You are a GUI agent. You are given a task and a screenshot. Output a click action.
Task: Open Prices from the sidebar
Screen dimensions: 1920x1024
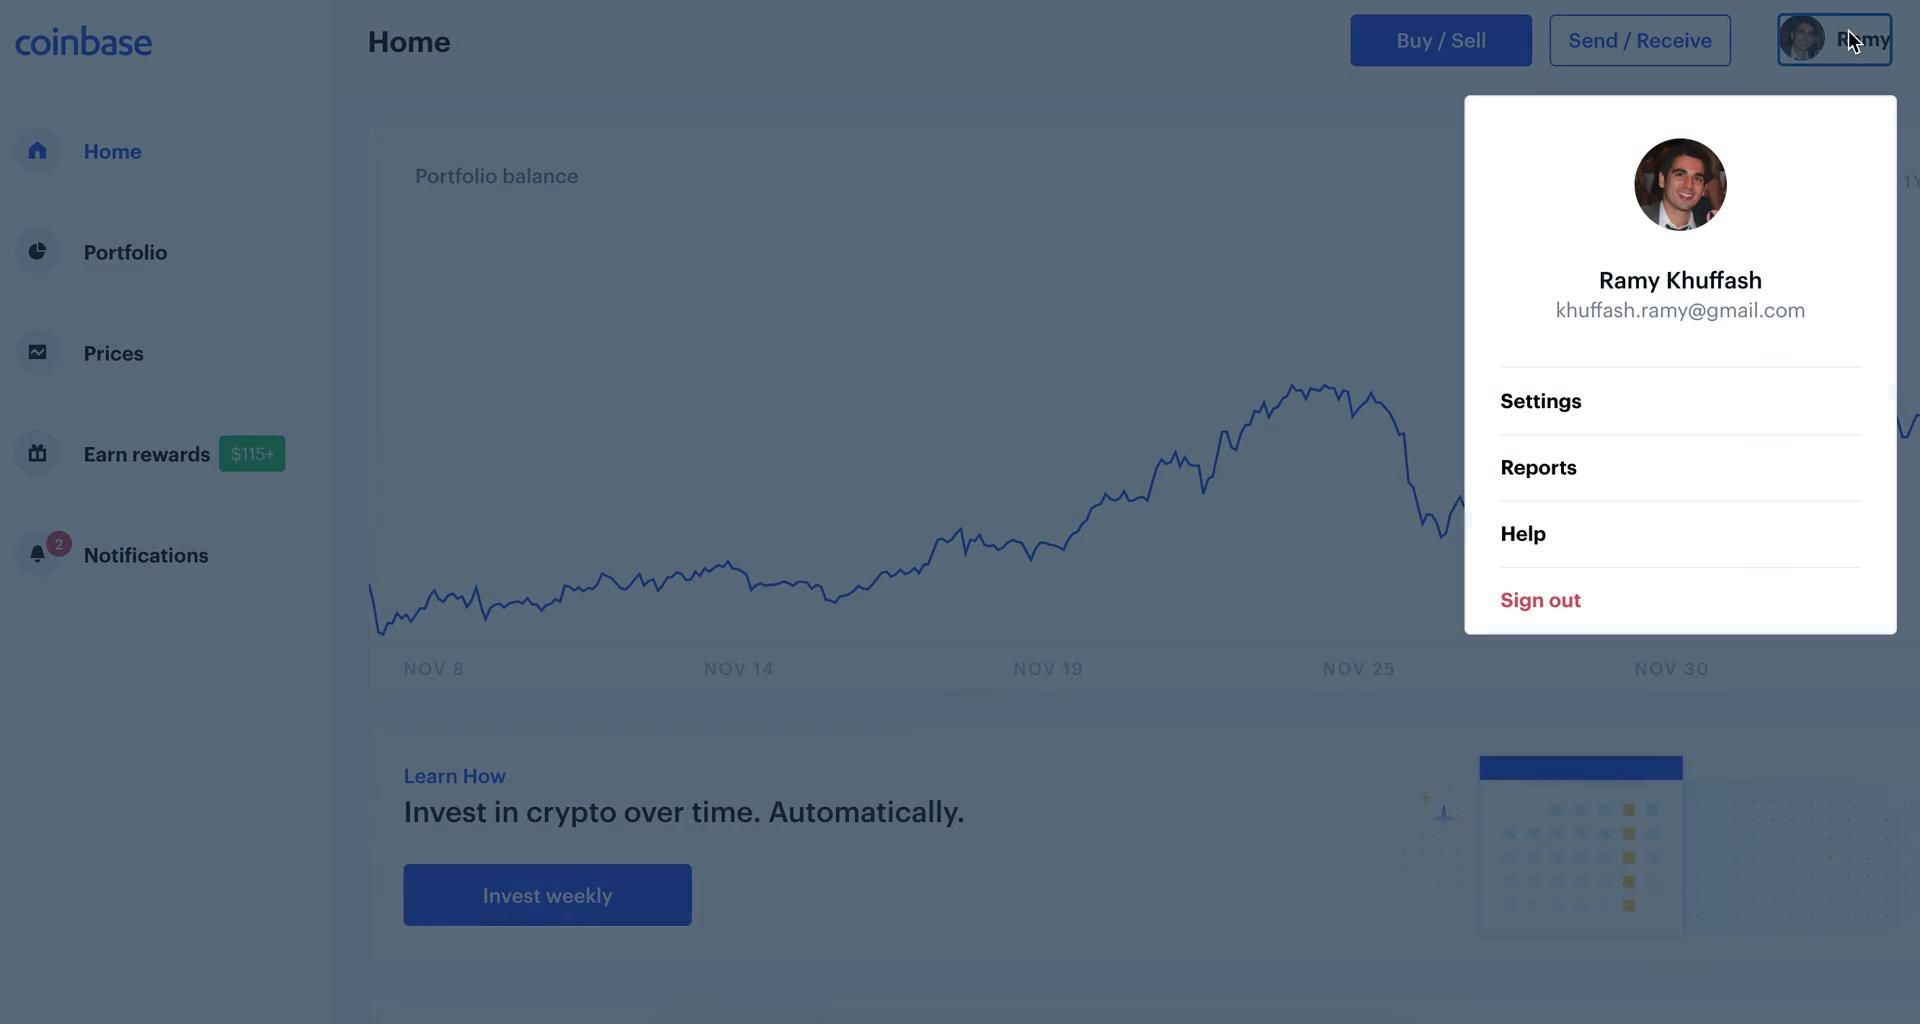(113, 353)
